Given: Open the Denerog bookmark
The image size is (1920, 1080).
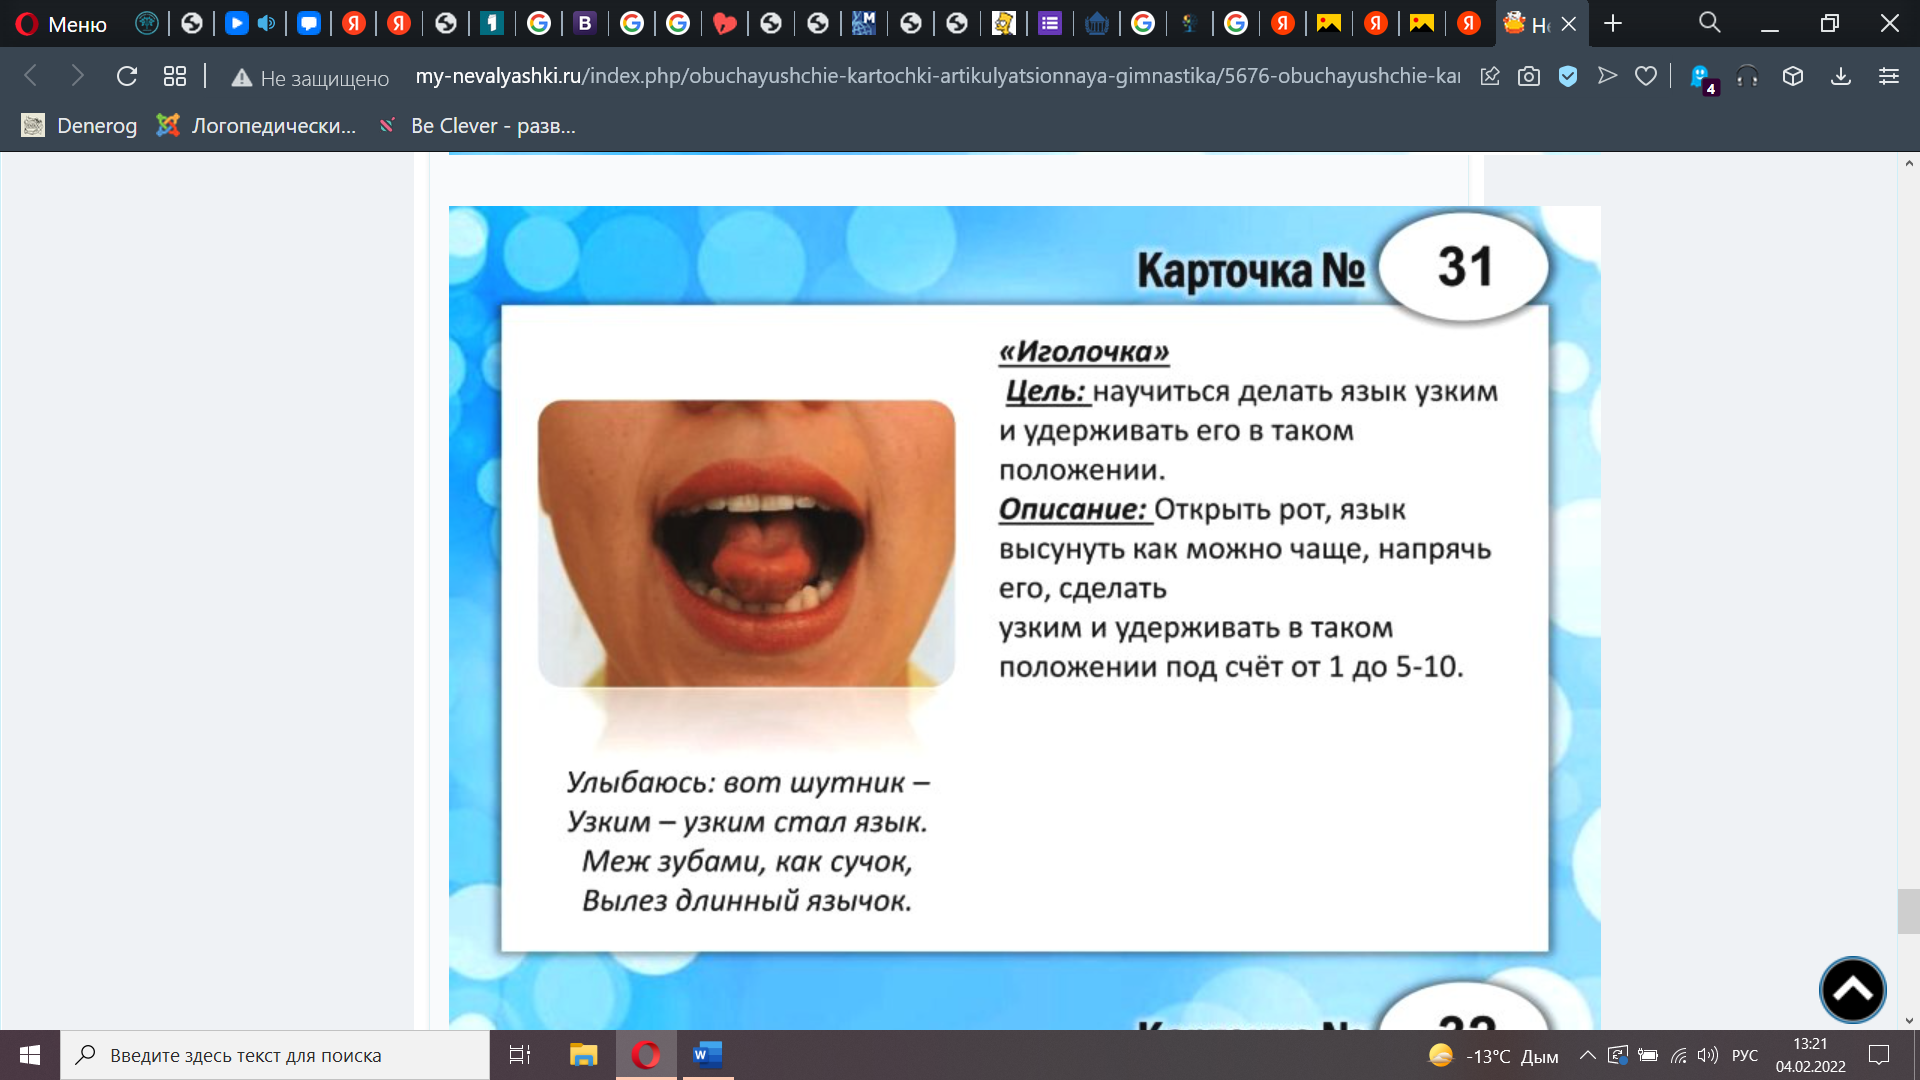Looking at the screenshot, I should point(80,126).
